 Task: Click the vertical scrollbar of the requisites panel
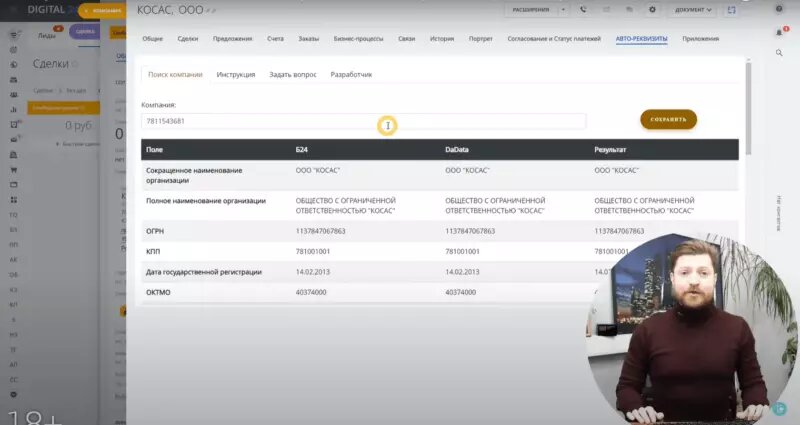coord(748,107)
